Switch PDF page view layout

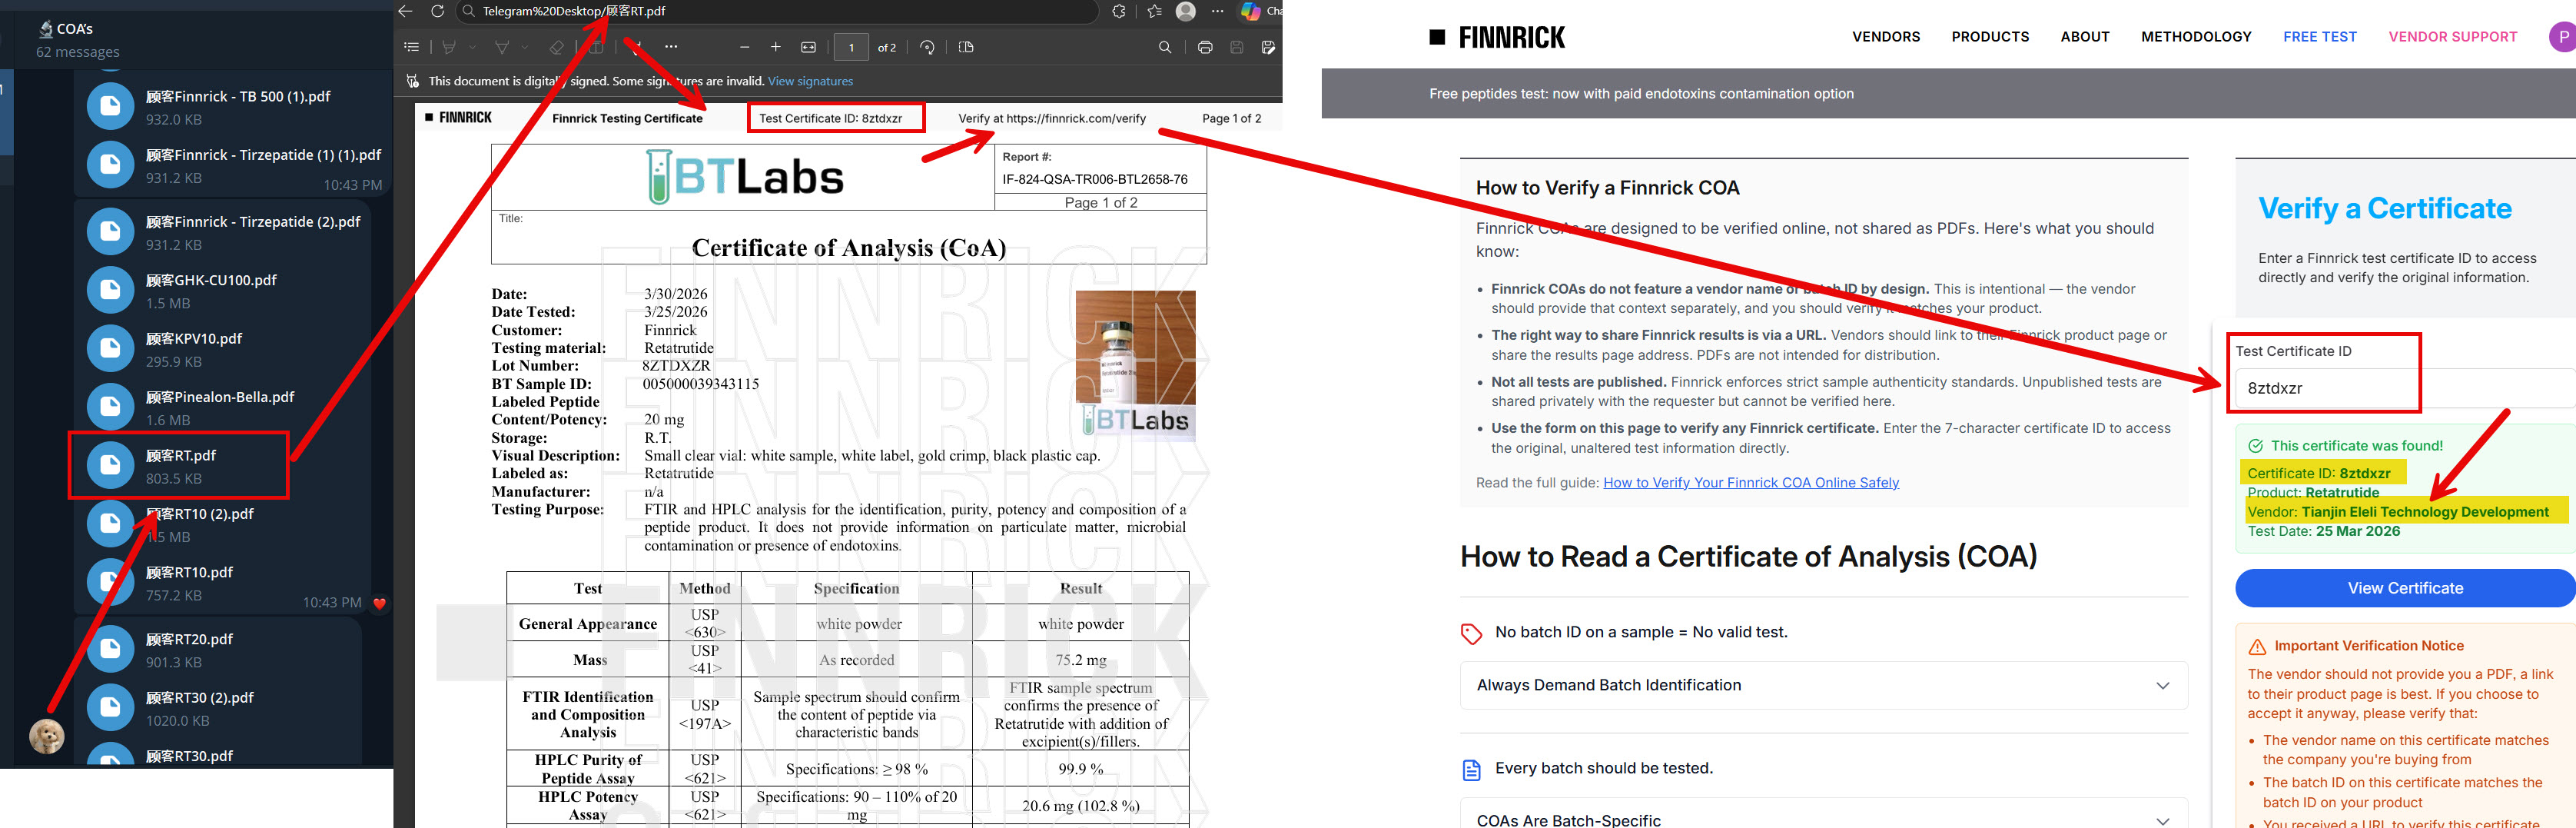point(966,47)
